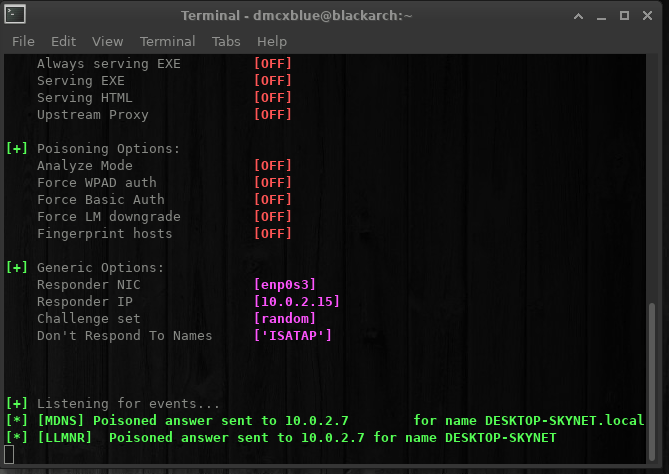Open the Tabs menu
The width and height of the screenshot is (669, 474).
click(x=226, y=41)
